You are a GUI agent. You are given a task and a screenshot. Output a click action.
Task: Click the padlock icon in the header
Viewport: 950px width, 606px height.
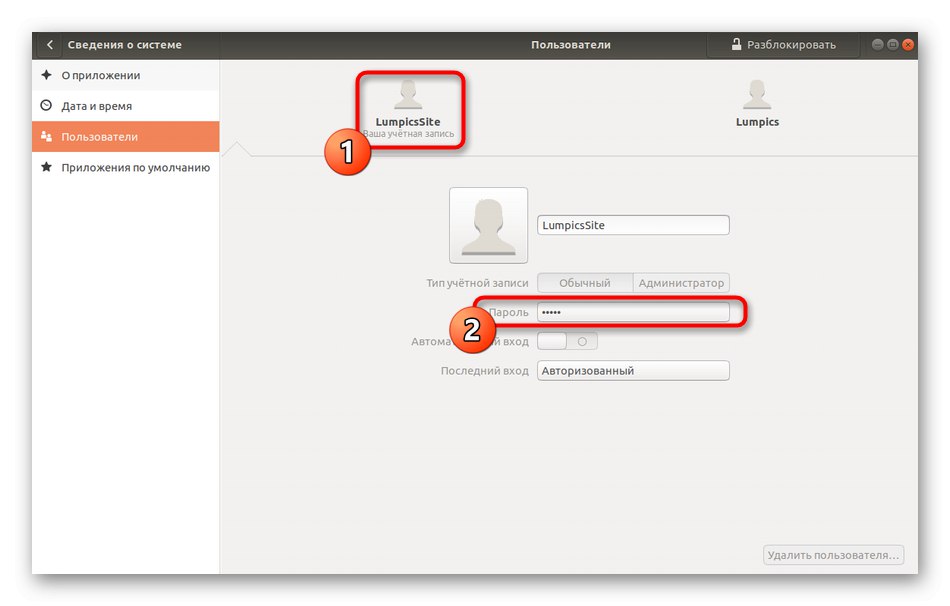pyautogui.click(x=736, y=44)
